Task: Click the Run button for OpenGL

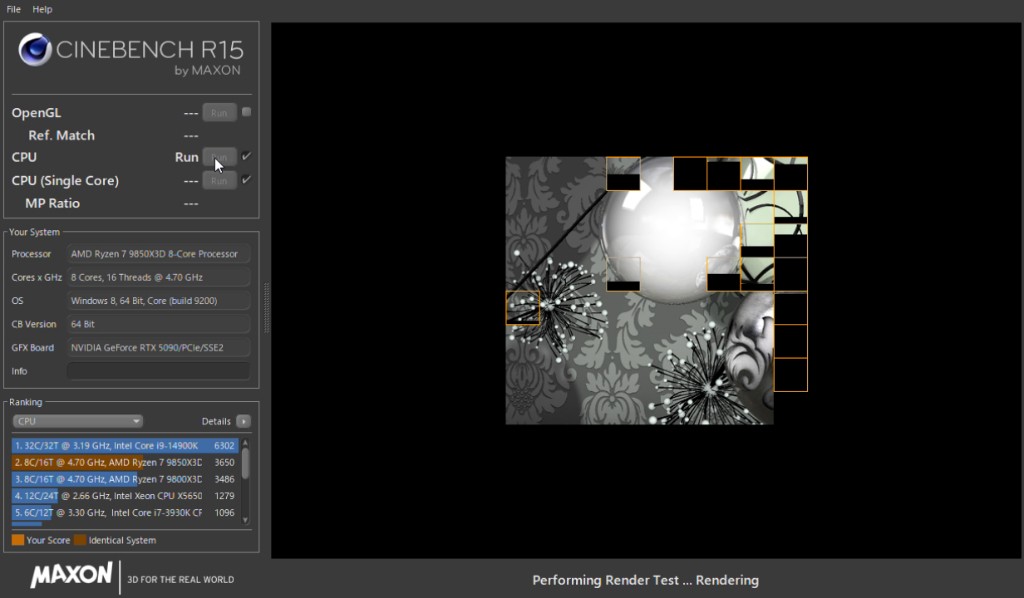Action: [219, 112]
